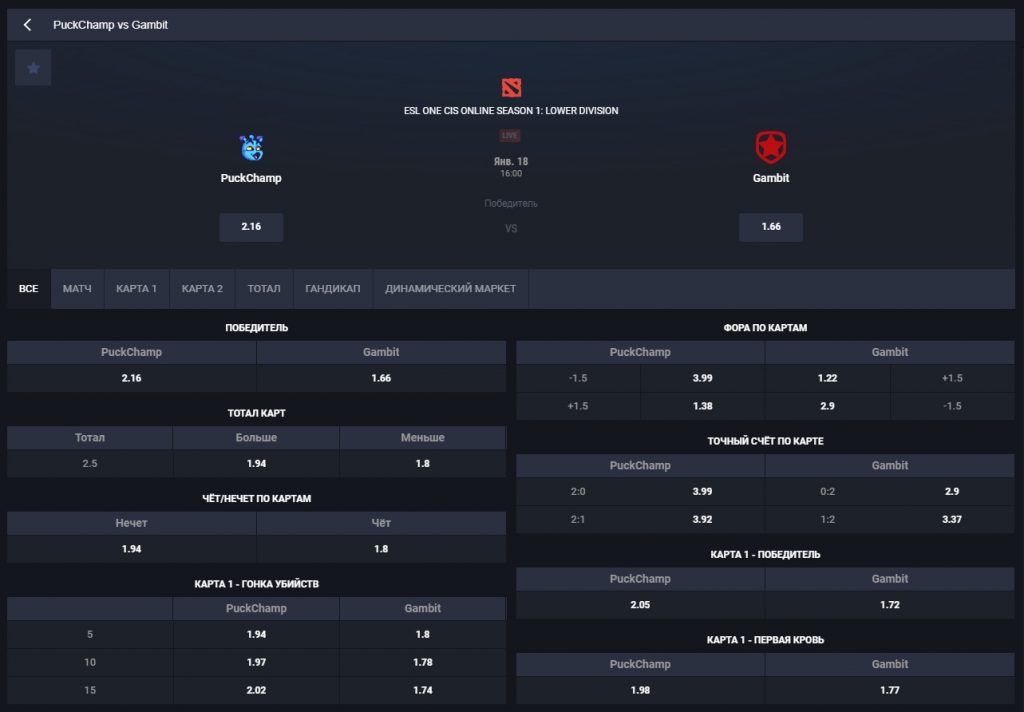Choose Нечет 1.94 odds
The image size is (1024, 712).
[x=131, y=549]
